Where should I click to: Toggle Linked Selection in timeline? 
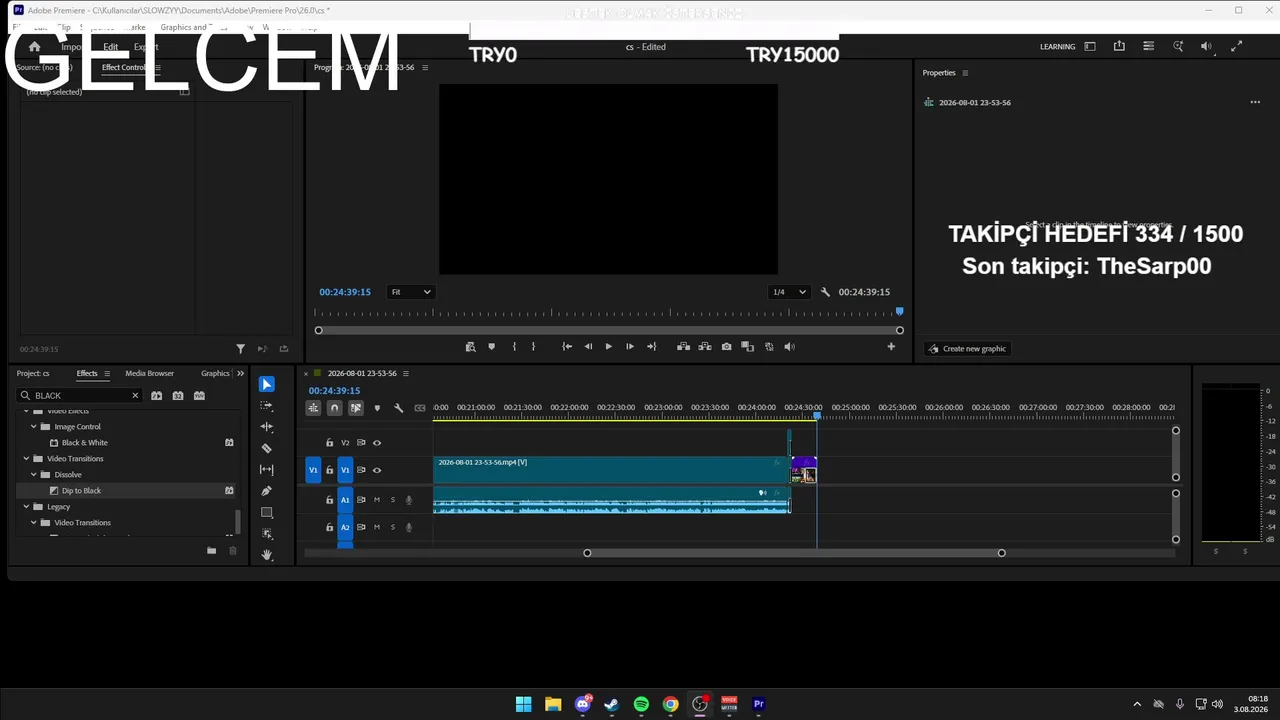(356, 408)
